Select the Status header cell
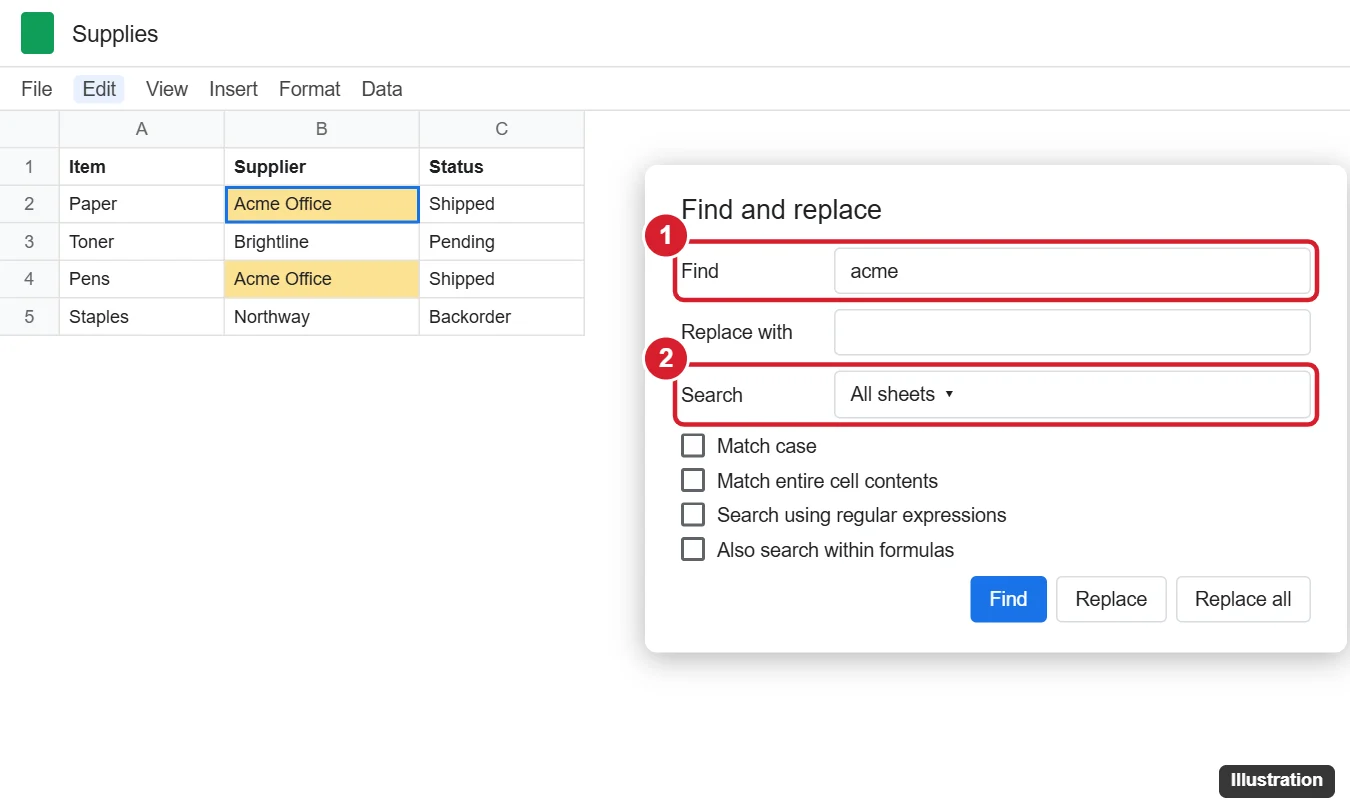This screenshot has width=1350, height=810. pos(502,167)
